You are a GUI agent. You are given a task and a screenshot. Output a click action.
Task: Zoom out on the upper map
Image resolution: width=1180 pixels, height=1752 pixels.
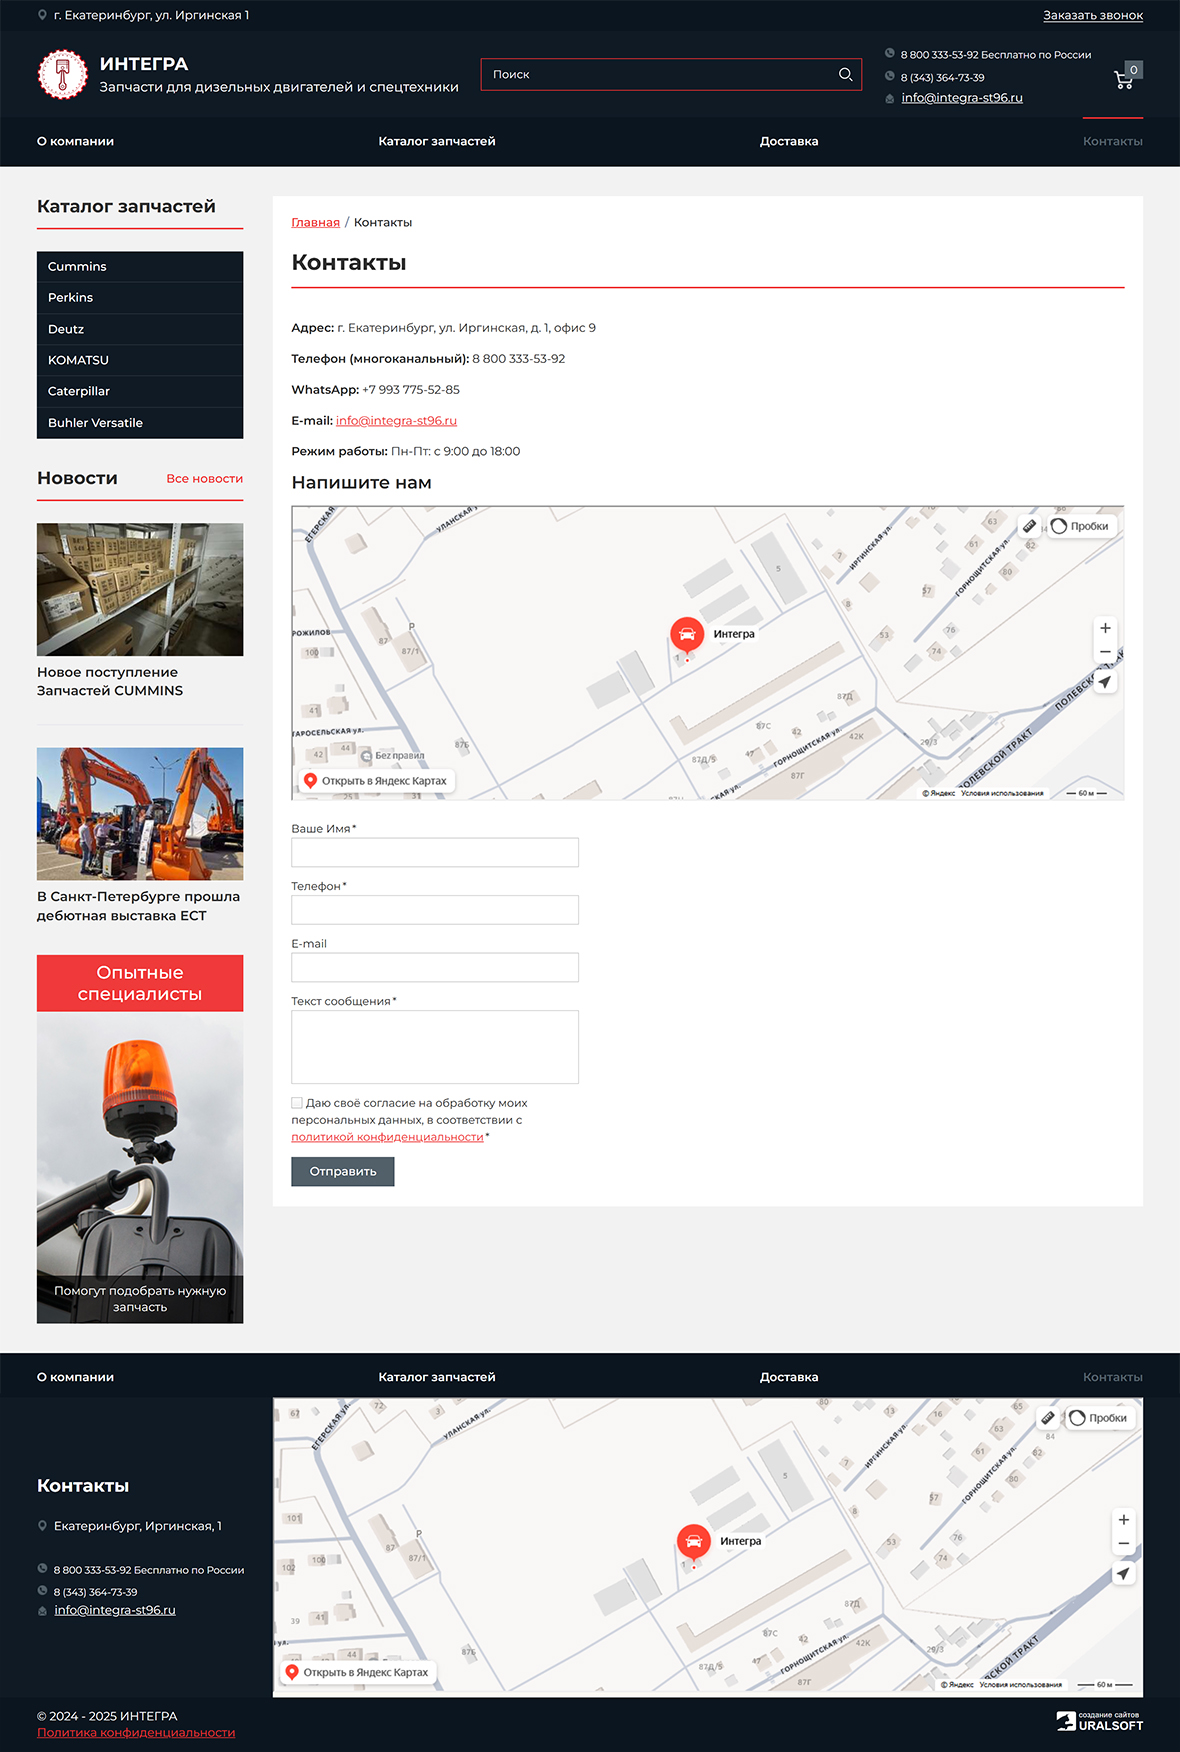coord(1105,652)
